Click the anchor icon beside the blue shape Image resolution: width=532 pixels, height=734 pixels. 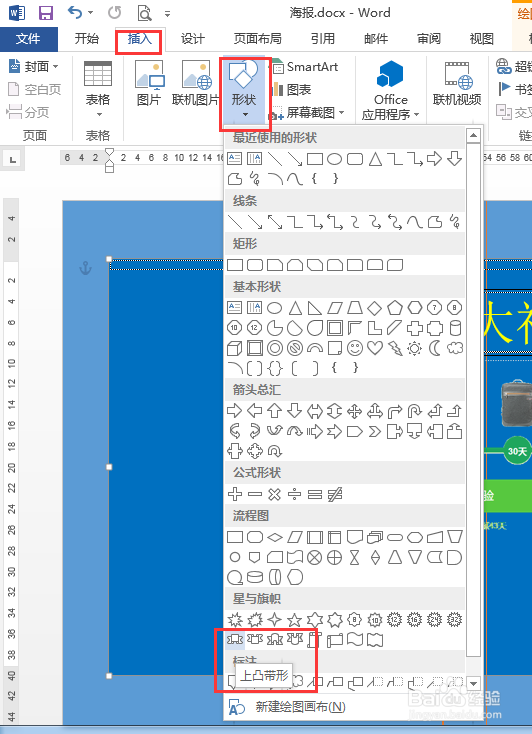pos(85,268)
